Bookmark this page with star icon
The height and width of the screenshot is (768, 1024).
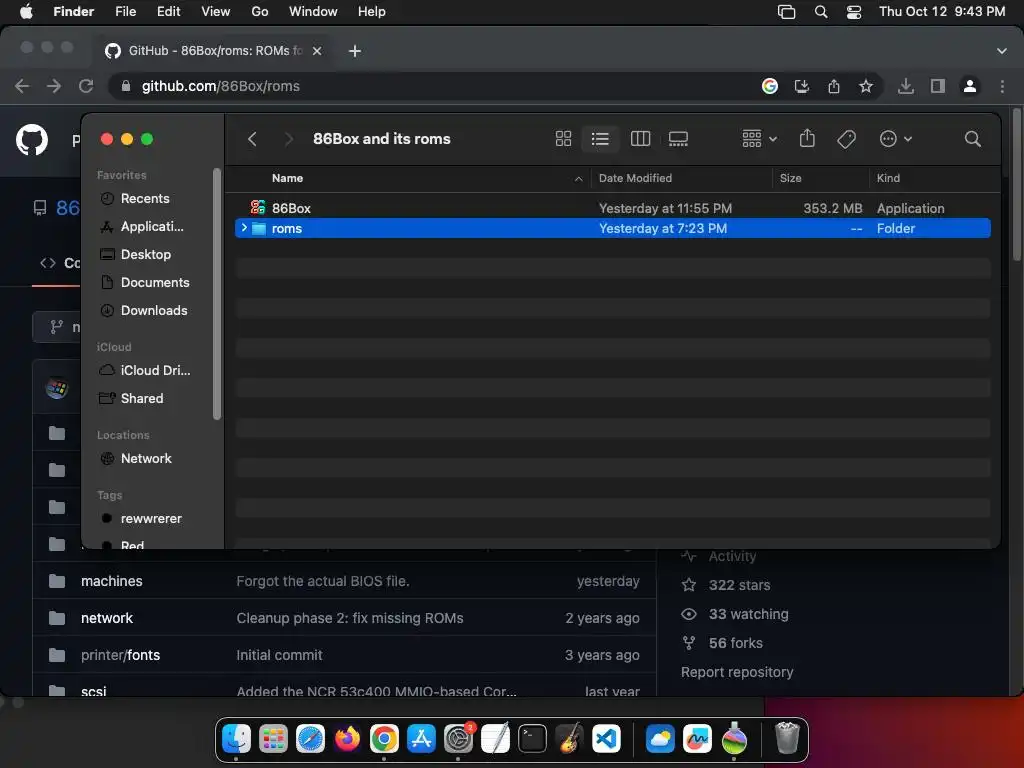(x=866, y=86)
